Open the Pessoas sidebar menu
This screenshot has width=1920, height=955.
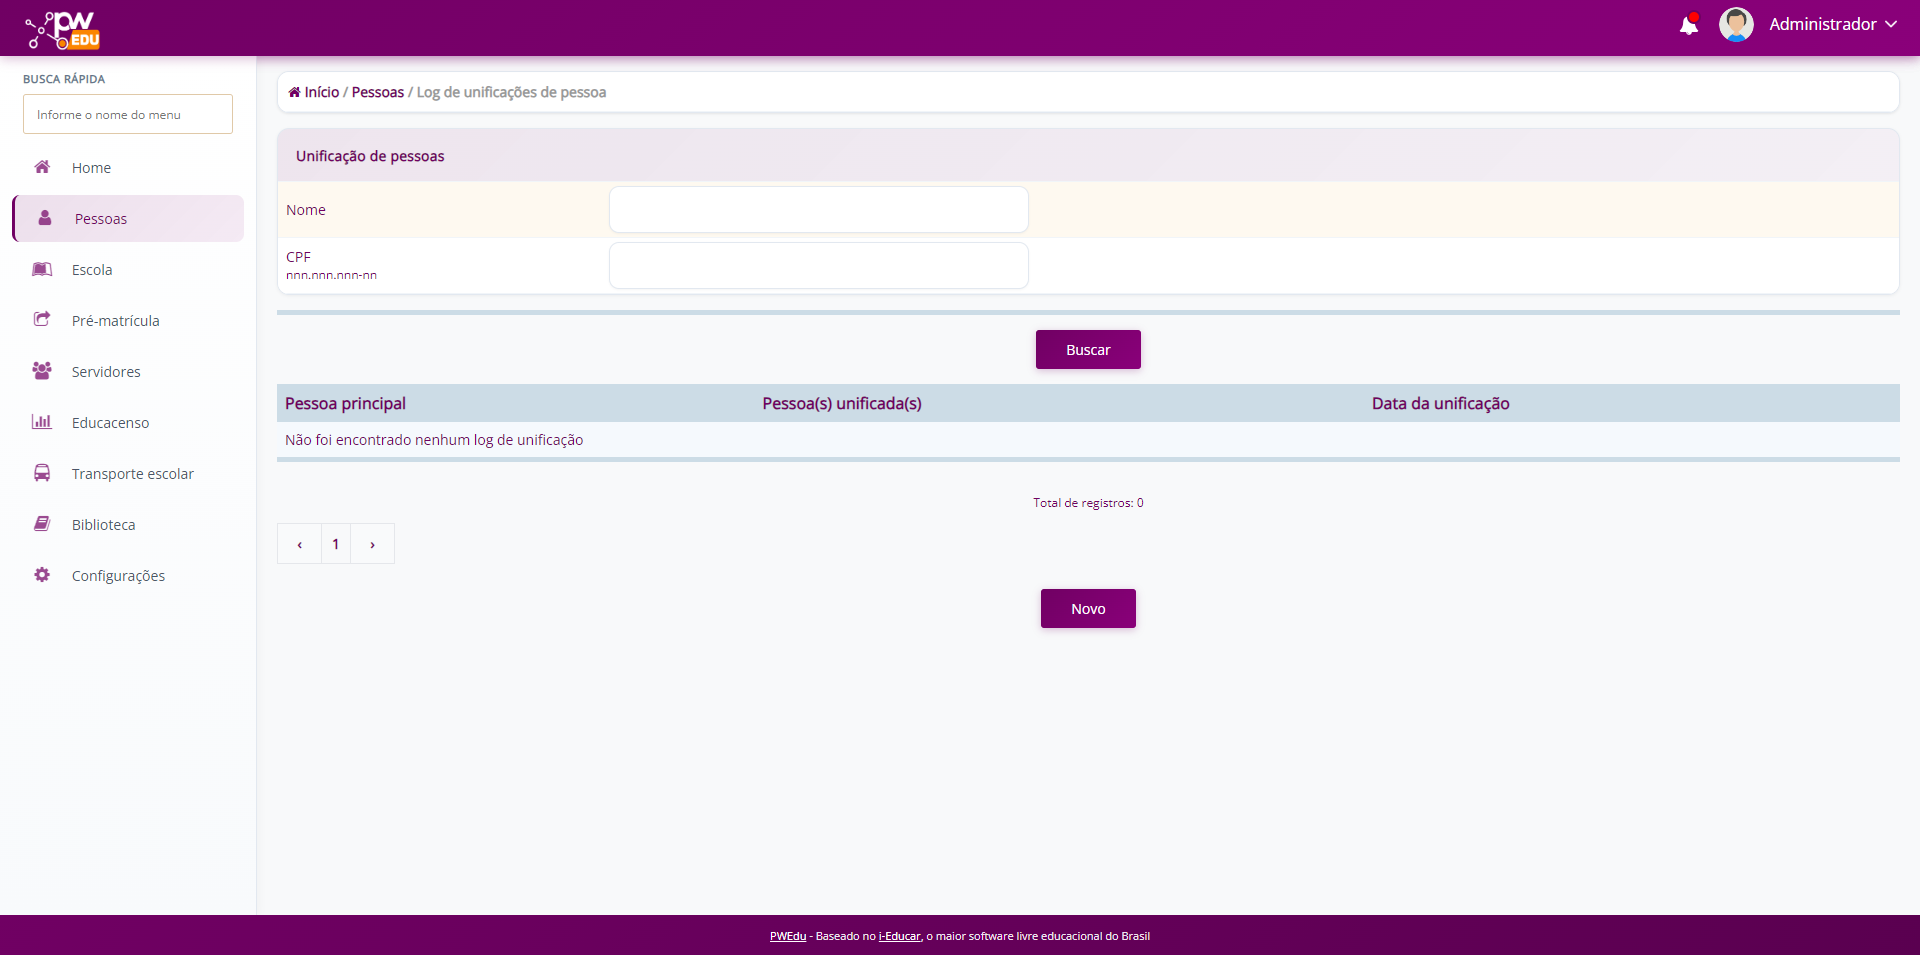[101, 219]
